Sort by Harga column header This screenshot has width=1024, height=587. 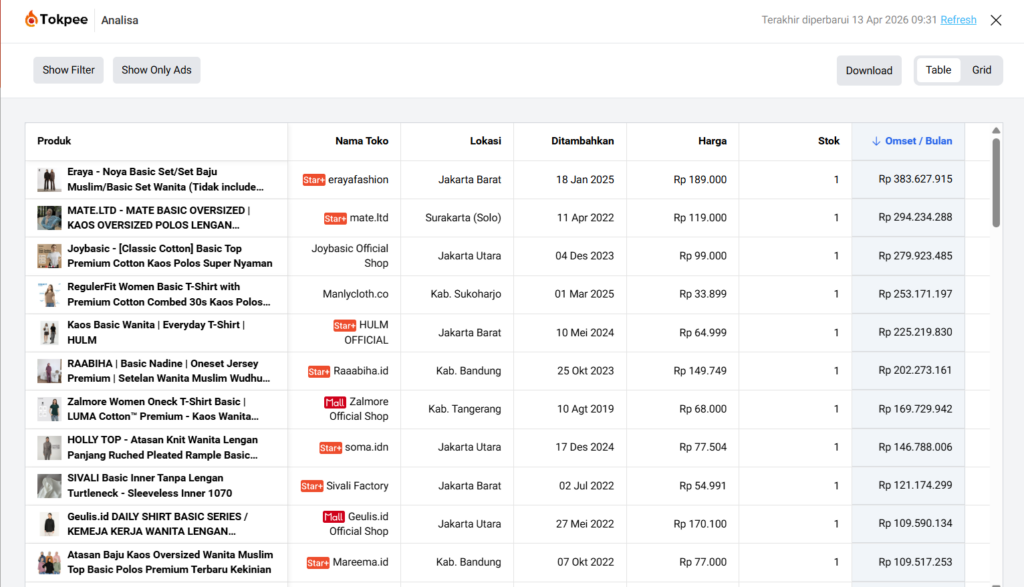click(x=712, y=141)
